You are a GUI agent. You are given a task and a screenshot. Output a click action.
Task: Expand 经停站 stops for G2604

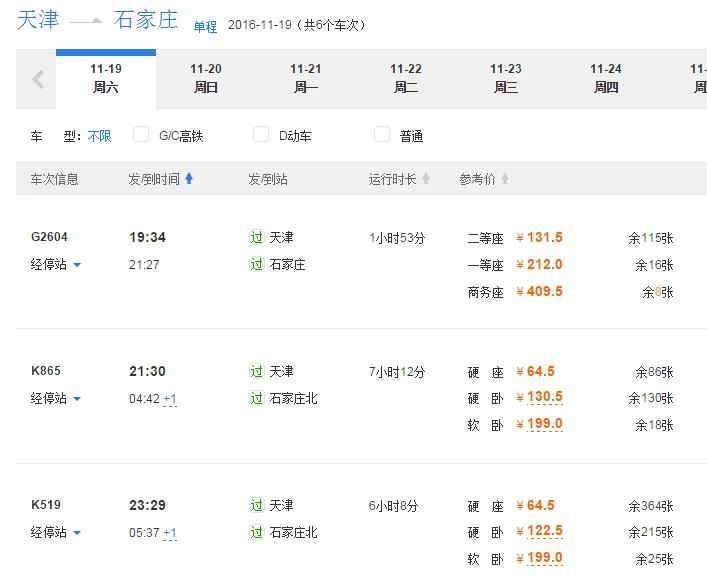coord(56,265)
